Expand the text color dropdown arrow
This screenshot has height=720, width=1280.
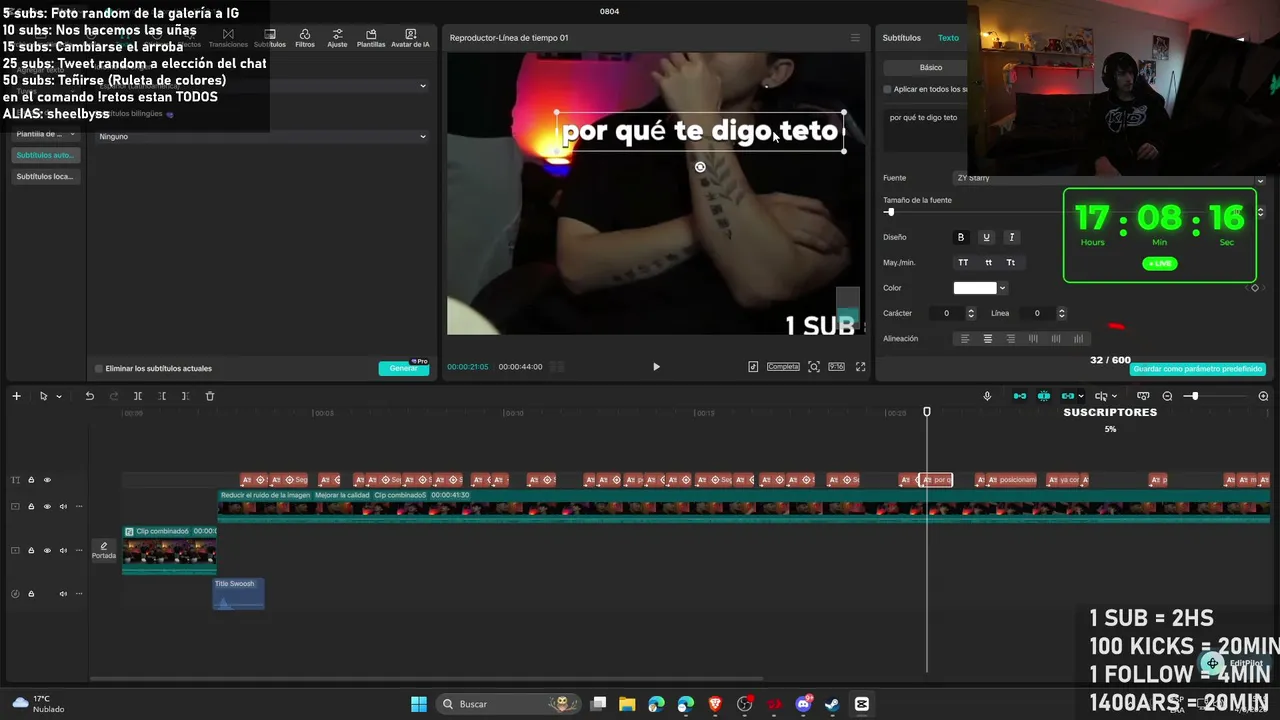coord(1002,288)
